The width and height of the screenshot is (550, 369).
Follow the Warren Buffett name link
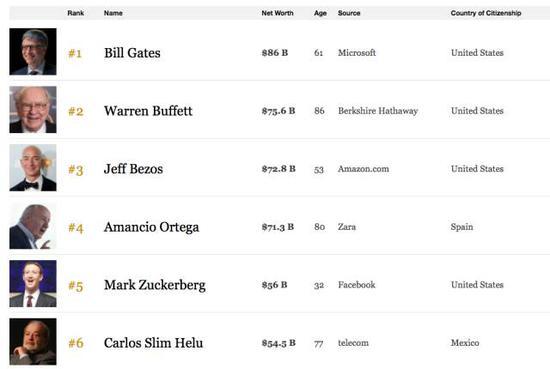tap(148, 111)
